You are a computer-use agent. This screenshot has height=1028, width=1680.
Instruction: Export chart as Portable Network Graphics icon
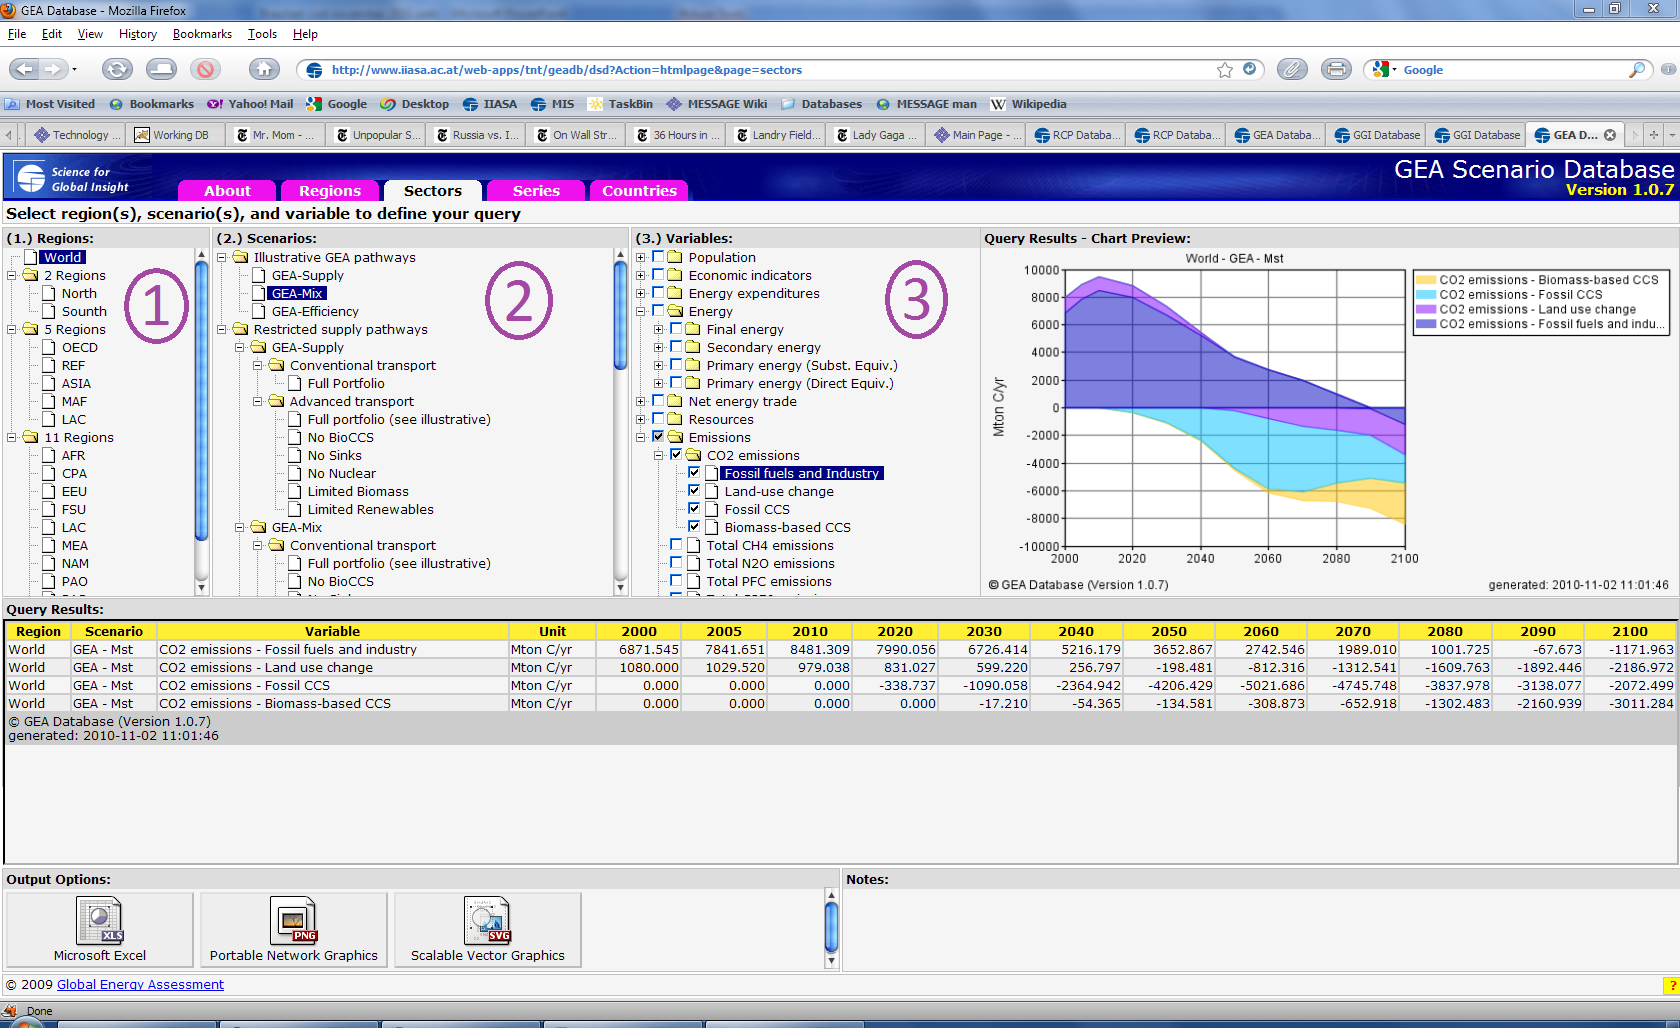coord(294,920)
